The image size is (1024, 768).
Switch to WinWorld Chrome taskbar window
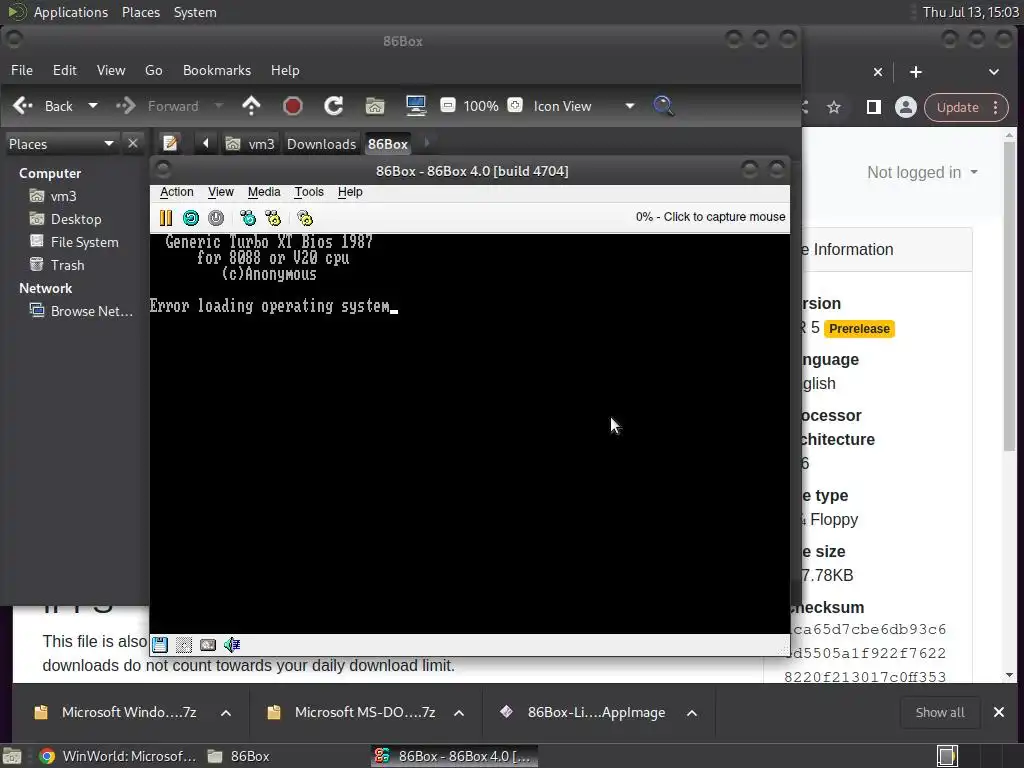pos(118,756)
